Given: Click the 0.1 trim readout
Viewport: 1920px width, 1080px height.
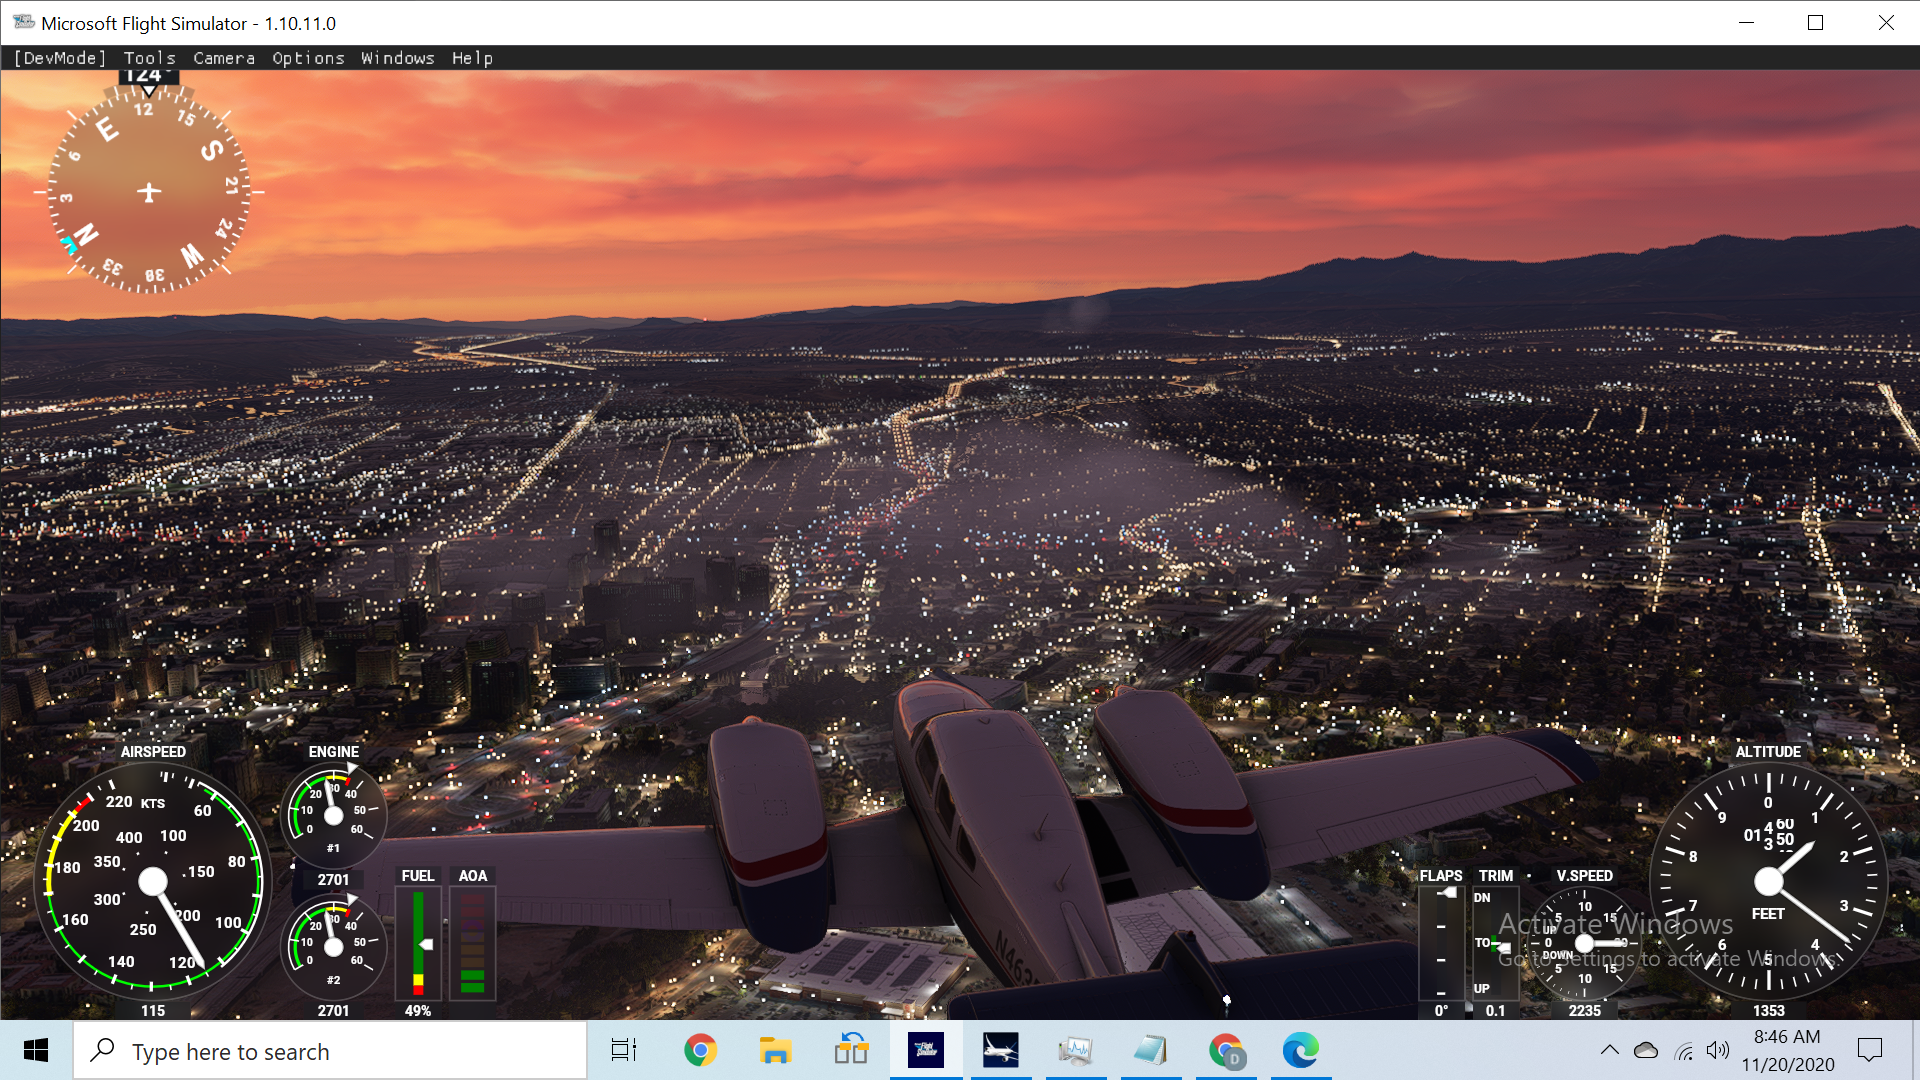Looking at the screenshot, I should tap(1495, 1011).
